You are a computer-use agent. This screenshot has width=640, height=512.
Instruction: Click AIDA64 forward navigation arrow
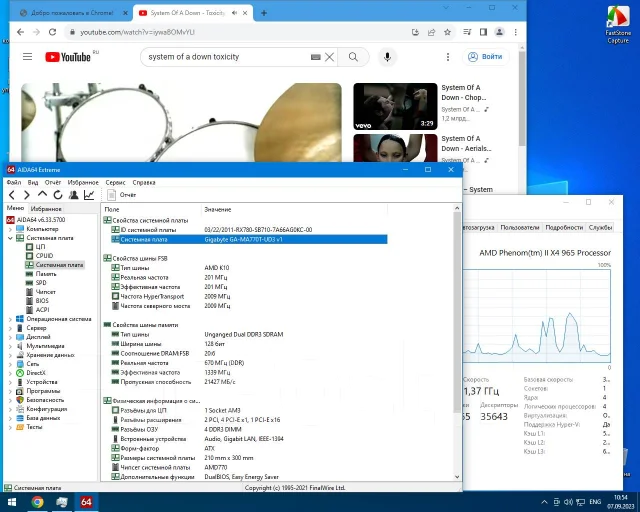[27, 195]
